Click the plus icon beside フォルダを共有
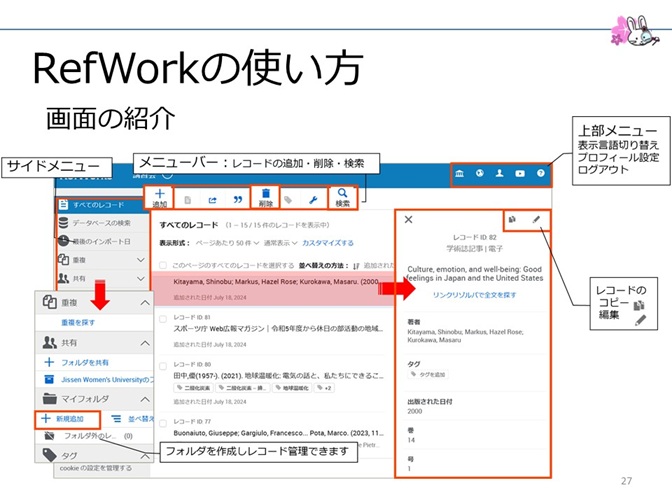This screenshot has height=504, width=672. [49, 362]
